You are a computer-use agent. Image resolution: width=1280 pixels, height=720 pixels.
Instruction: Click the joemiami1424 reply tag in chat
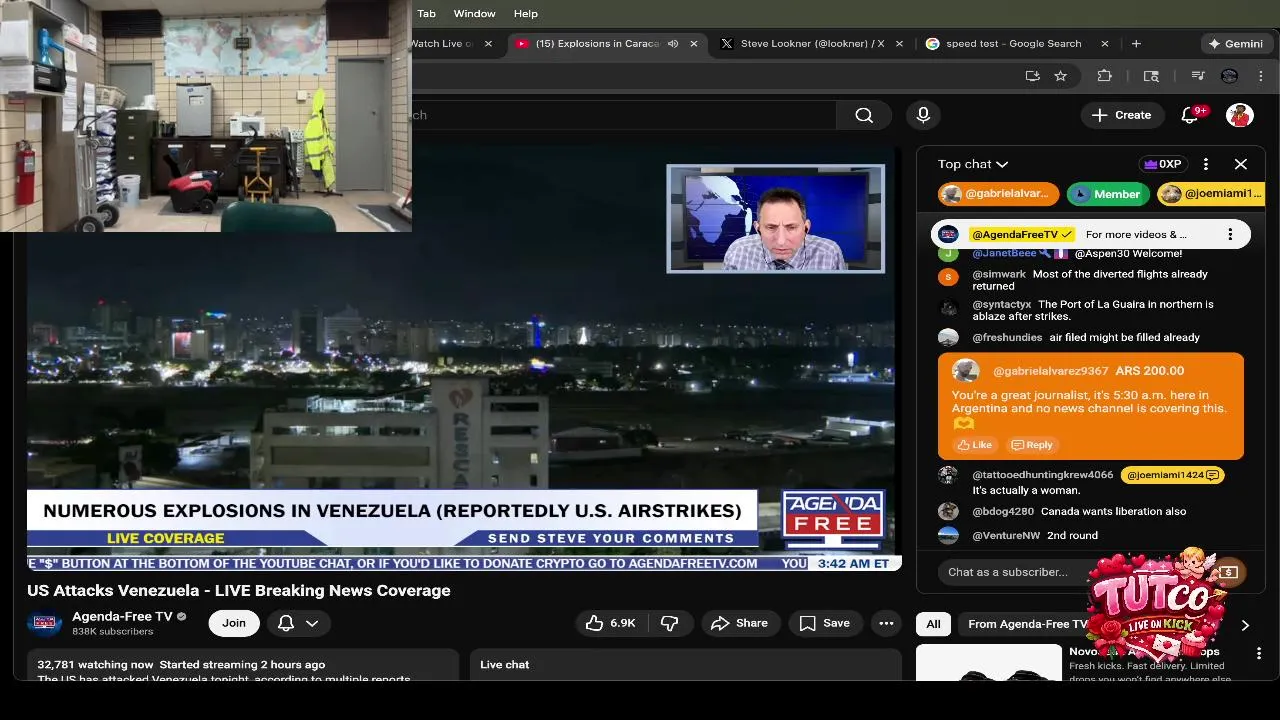pos(1173,475)
